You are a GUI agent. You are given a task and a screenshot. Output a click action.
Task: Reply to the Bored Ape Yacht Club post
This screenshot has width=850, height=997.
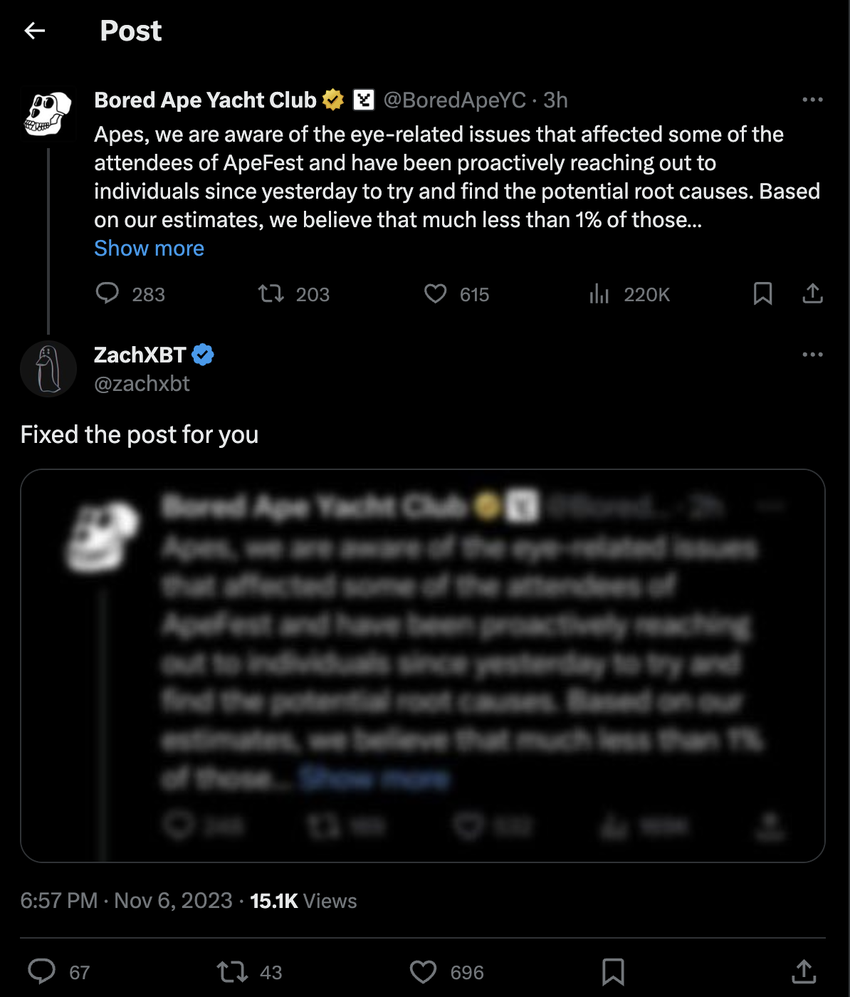[x=108, y=294]
